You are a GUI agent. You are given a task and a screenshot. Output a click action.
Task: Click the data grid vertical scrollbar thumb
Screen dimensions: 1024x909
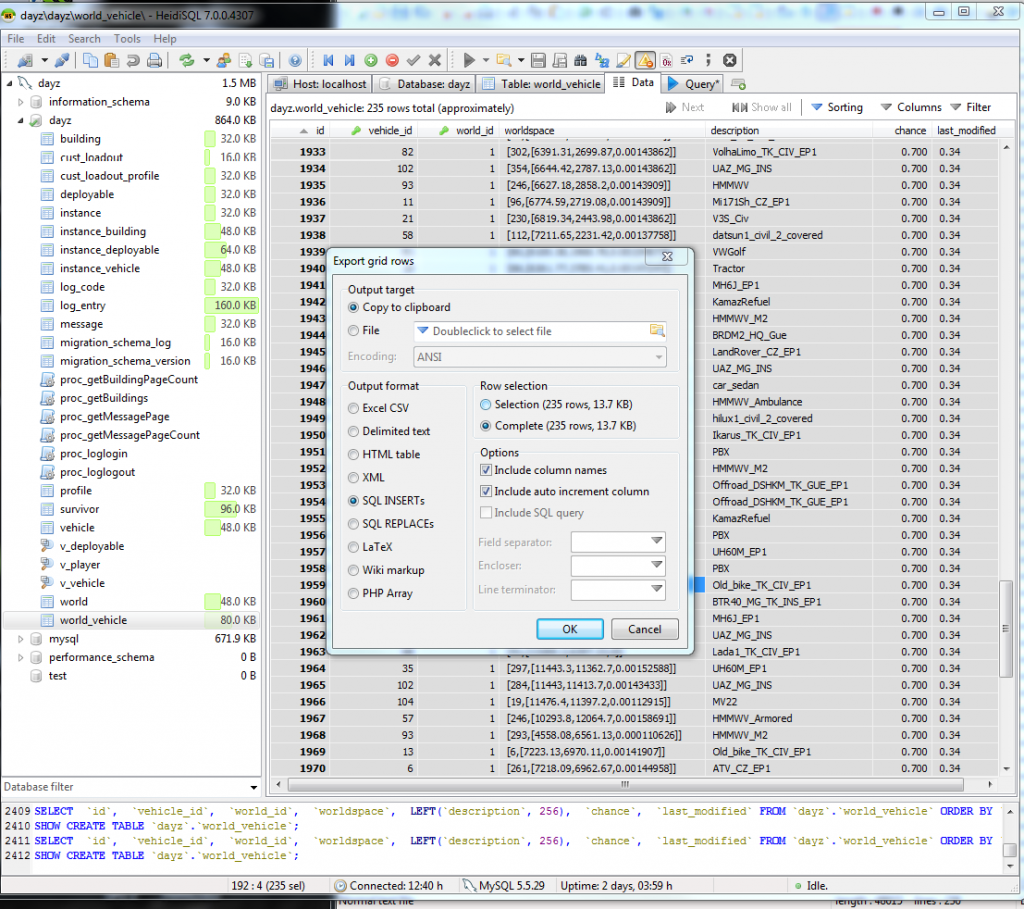tap(1006, 628)
